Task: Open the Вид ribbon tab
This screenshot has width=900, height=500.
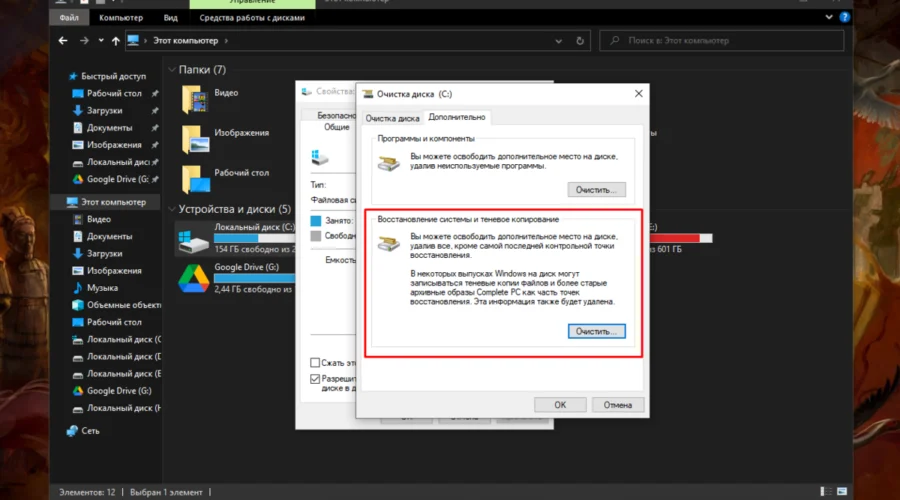Action: (171, 17)
